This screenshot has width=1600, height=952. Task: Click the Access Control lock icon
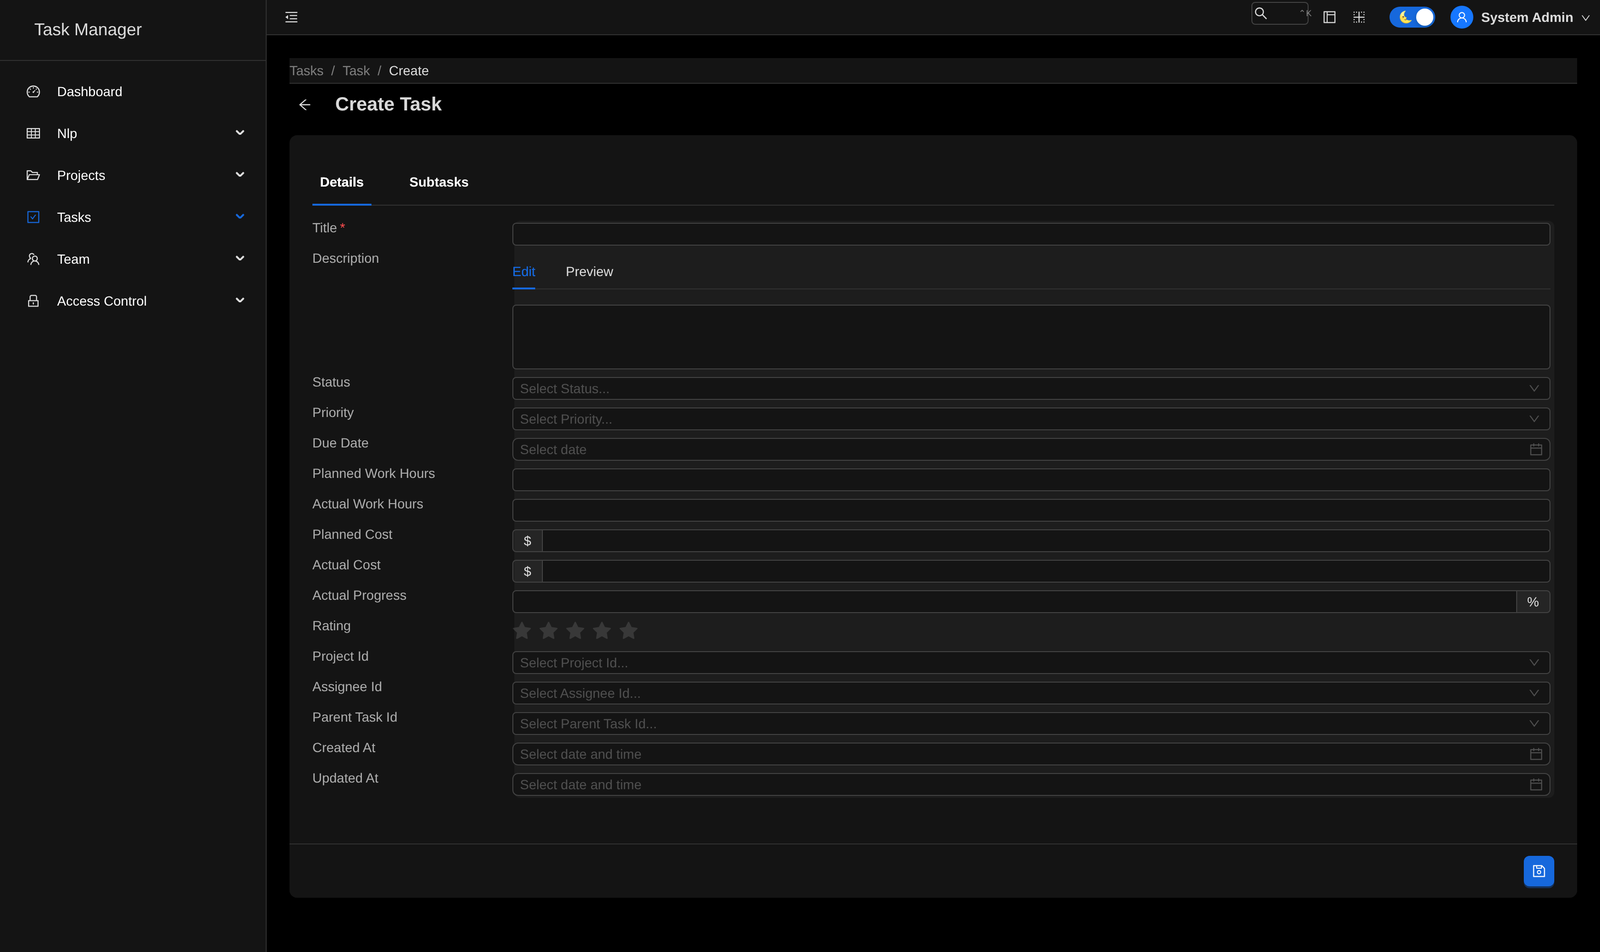tap(33, 301)
